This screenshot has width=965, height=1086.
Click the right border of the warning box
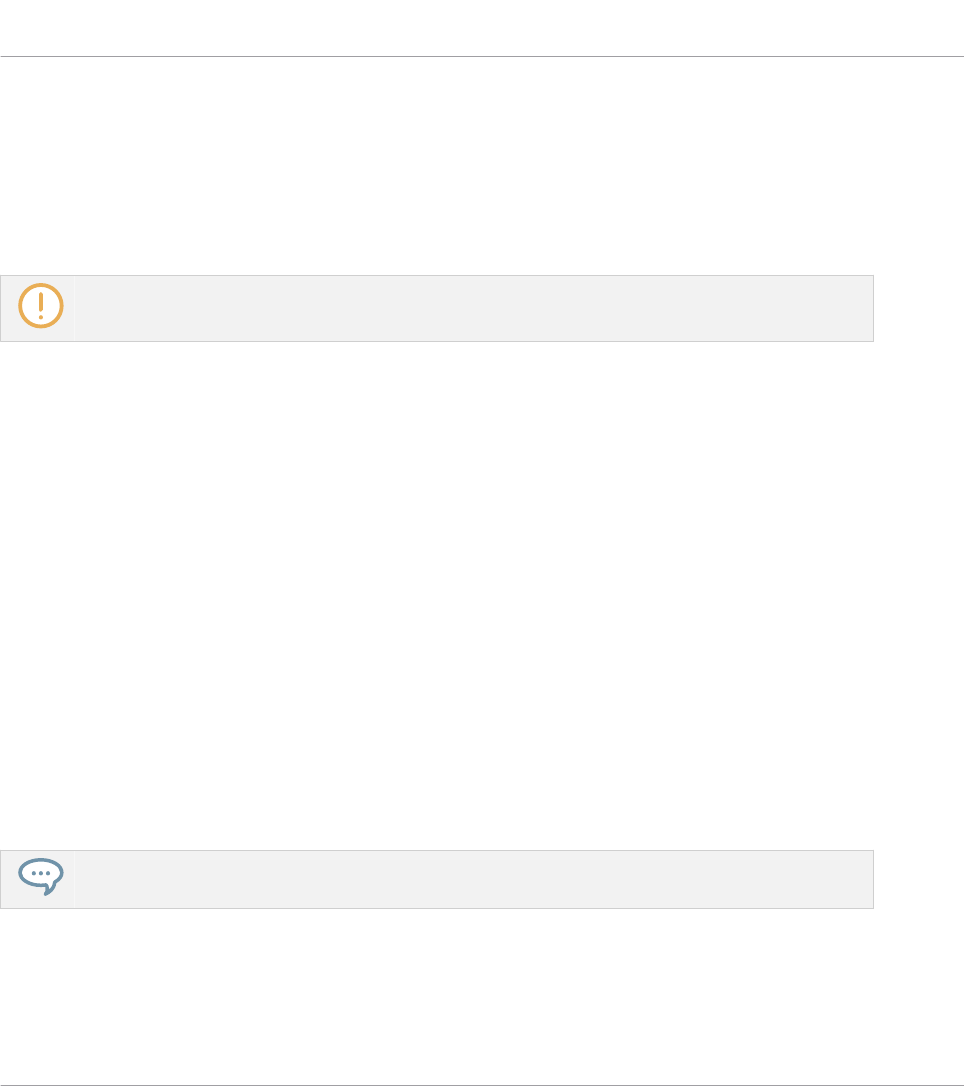point(874,308)
